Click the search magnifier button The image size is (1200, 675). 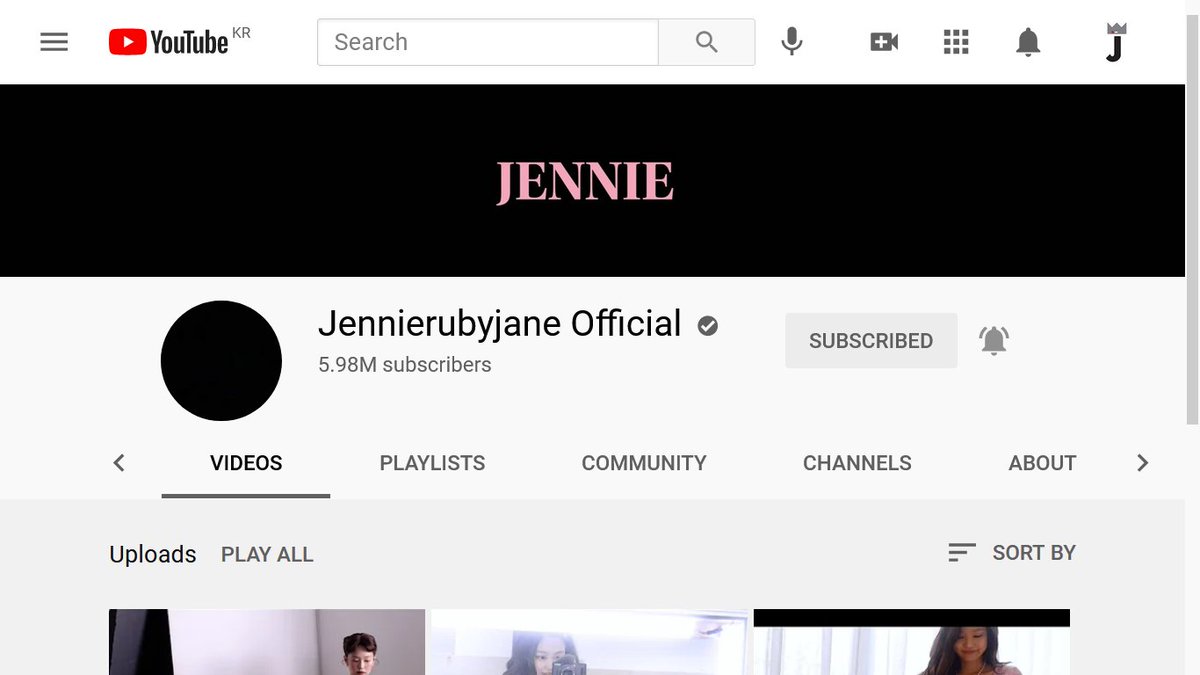coord(706,42)
